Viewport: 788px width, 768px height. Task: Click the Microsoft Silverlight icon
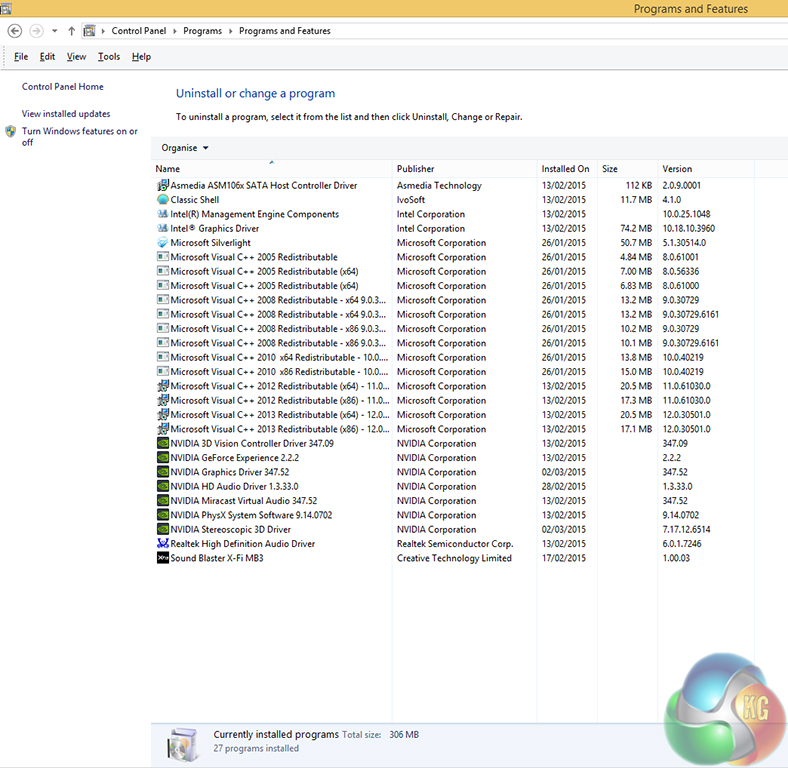[x=163, y=243]
